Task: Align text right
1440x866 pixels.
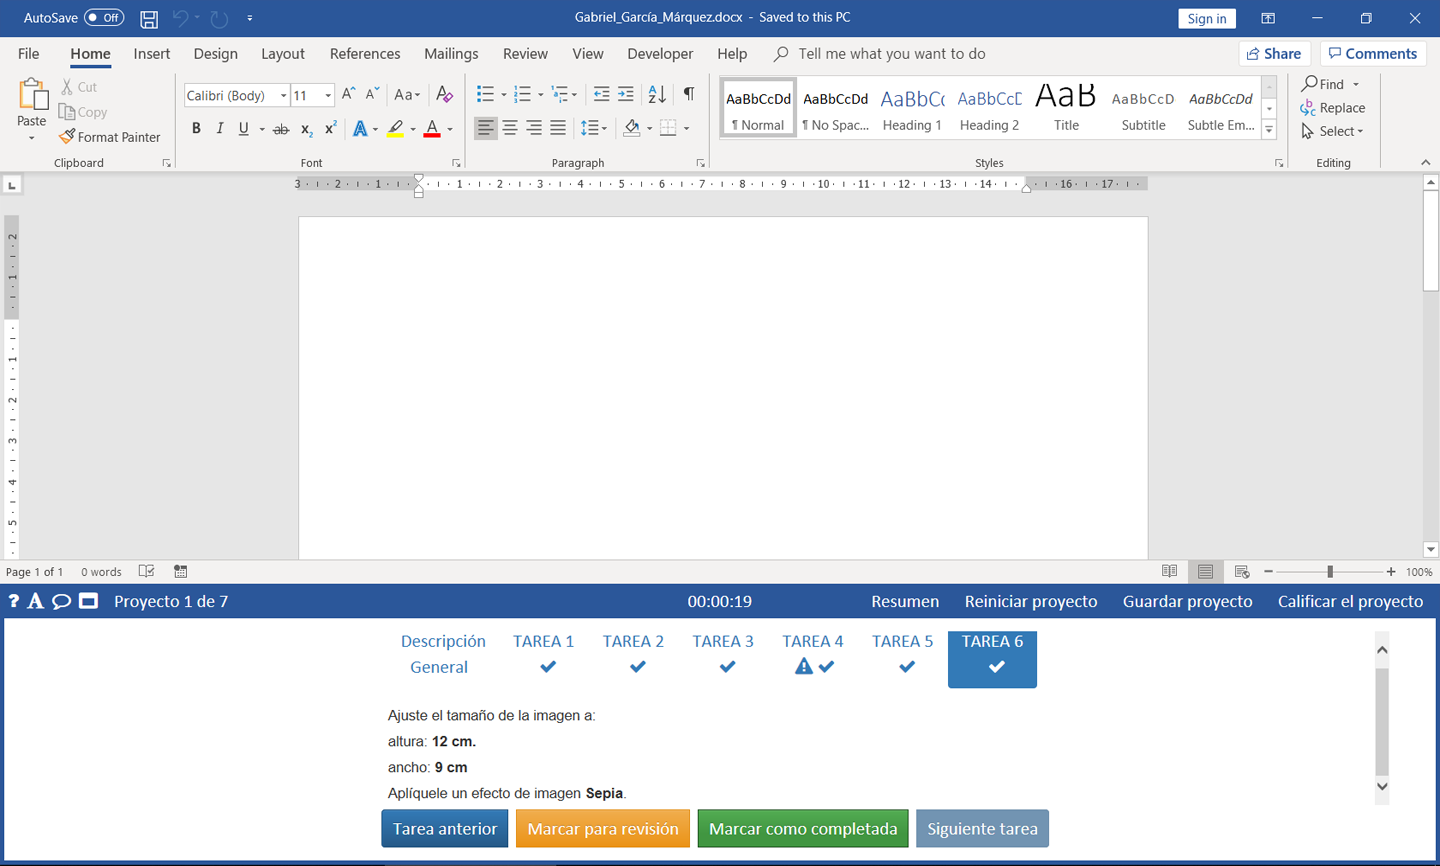Action: [x=534, y=128]
